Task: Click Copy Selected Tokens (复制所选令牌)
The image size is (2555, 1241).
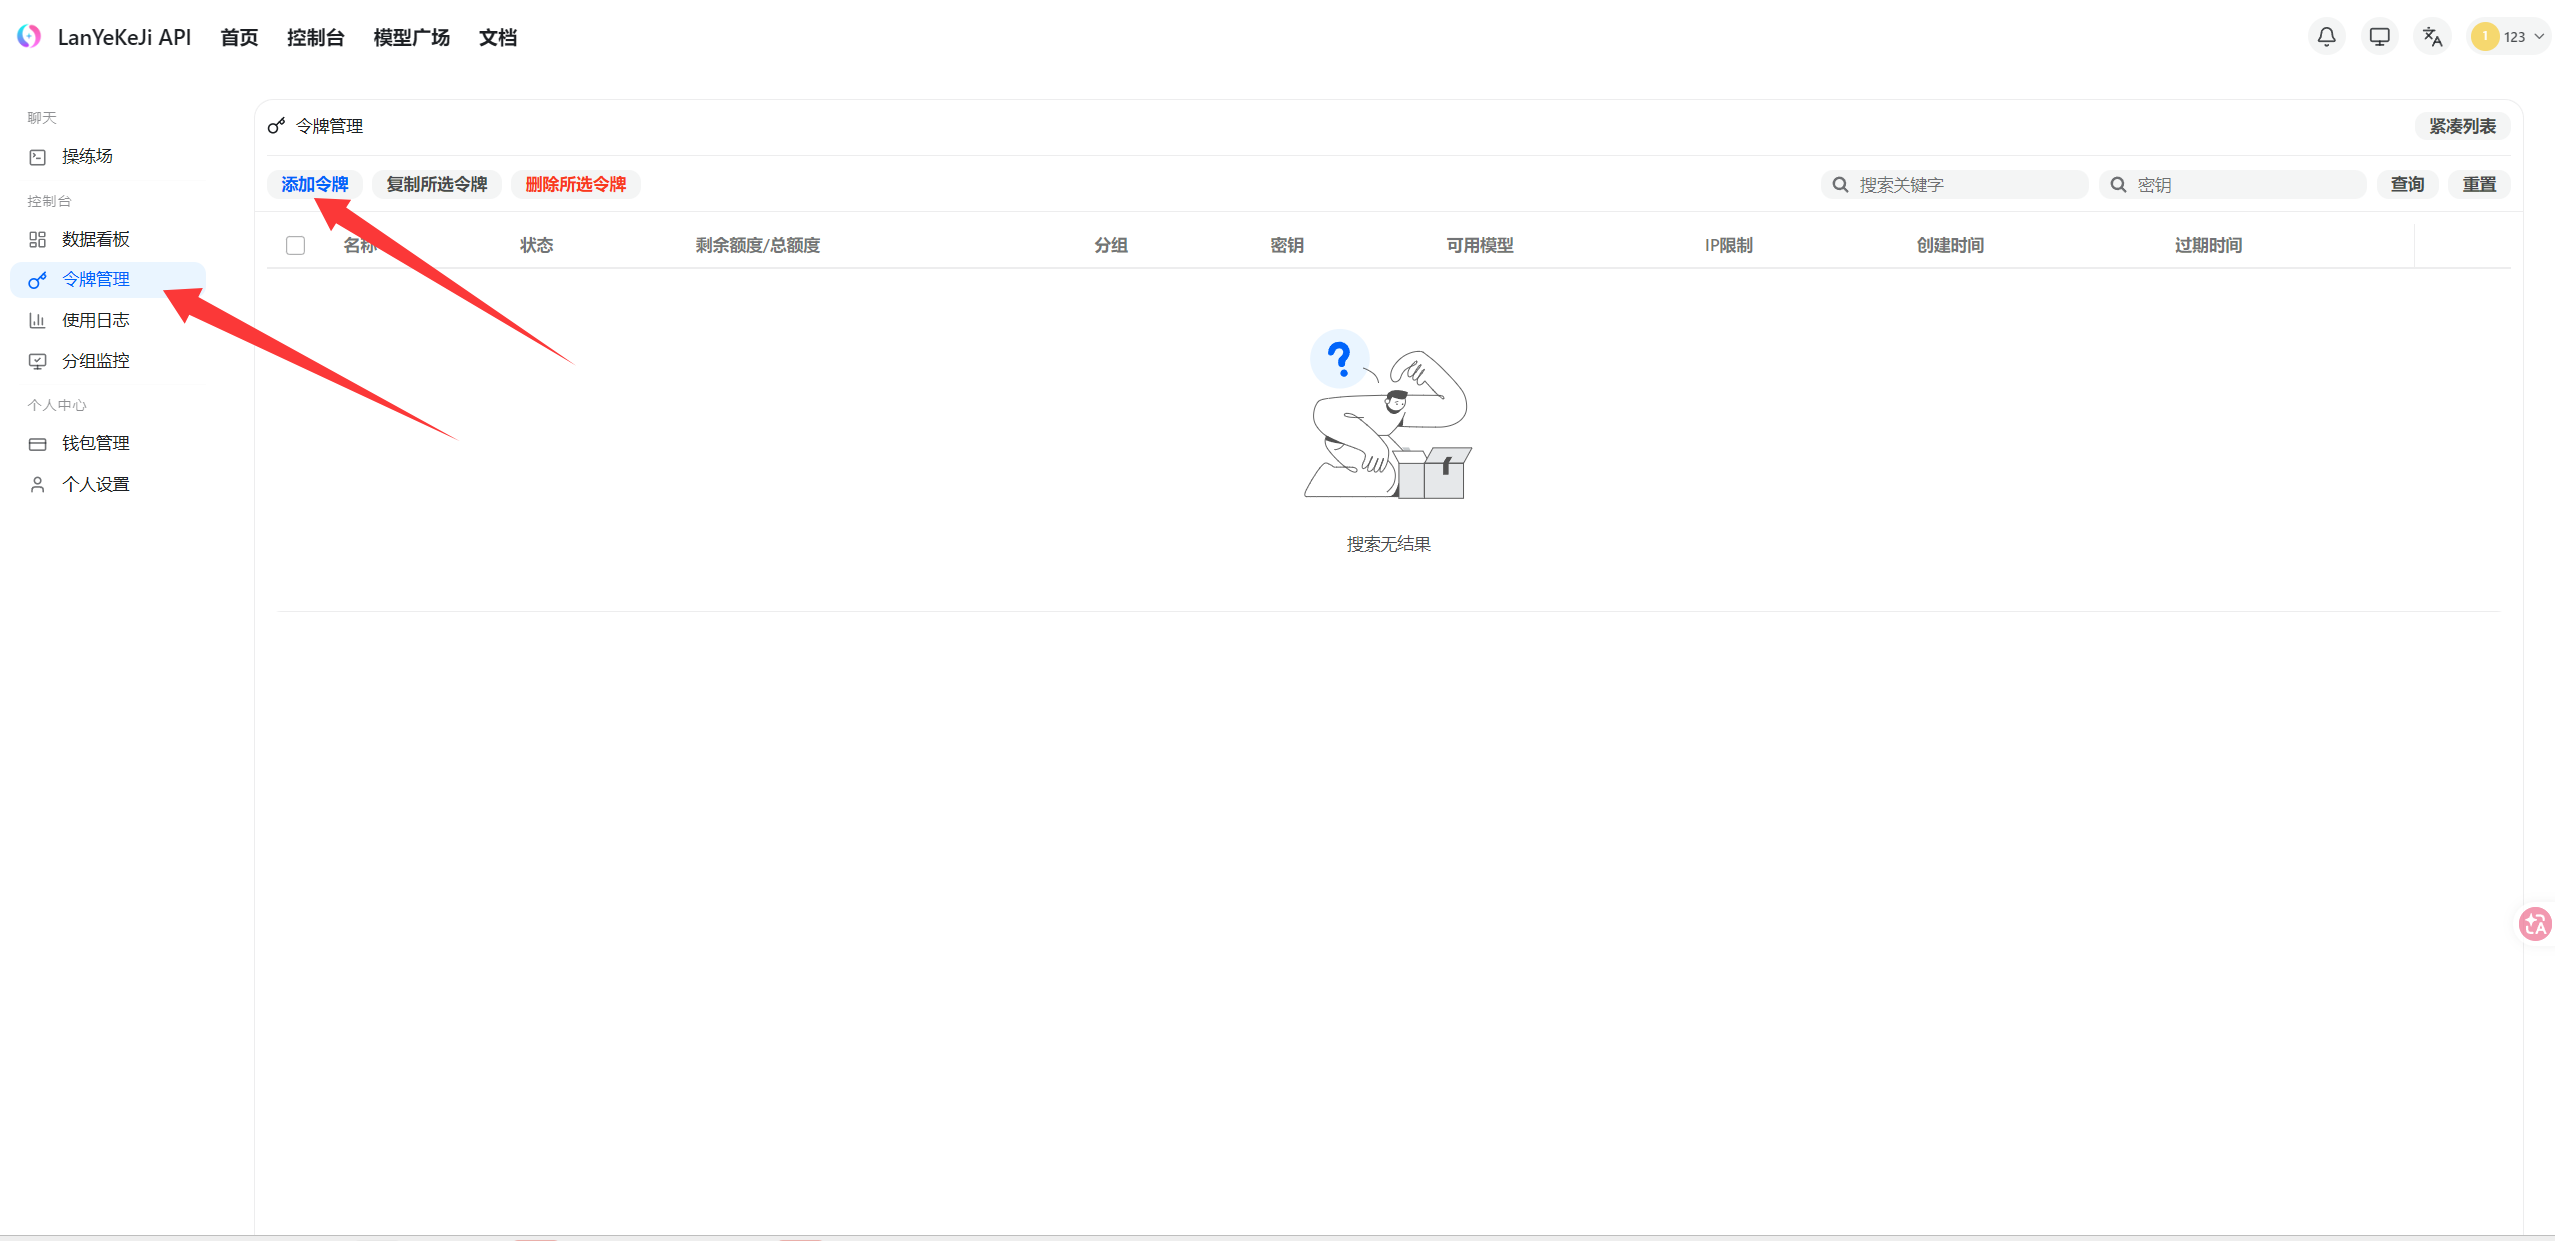Action: coord(437,185)
